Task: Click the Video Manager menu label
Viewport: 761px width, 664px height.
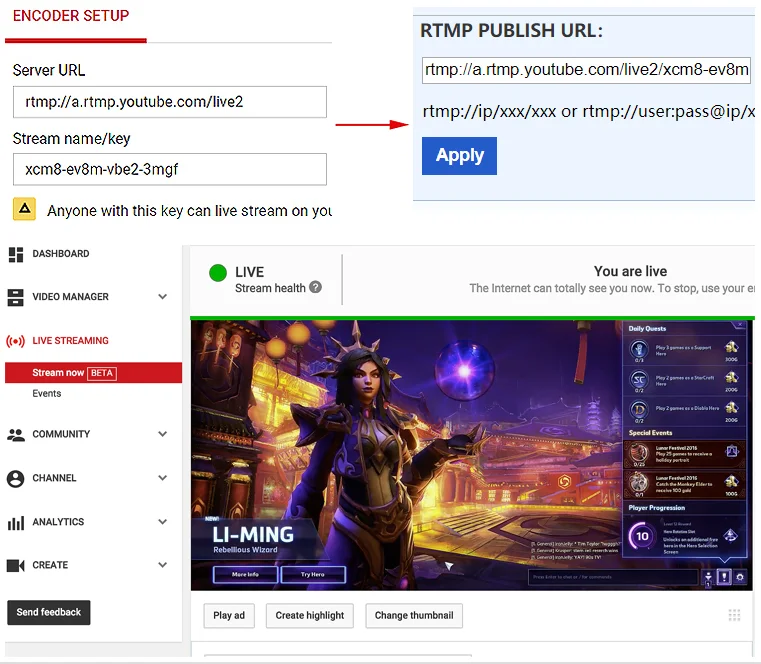Action: (70, 297)
